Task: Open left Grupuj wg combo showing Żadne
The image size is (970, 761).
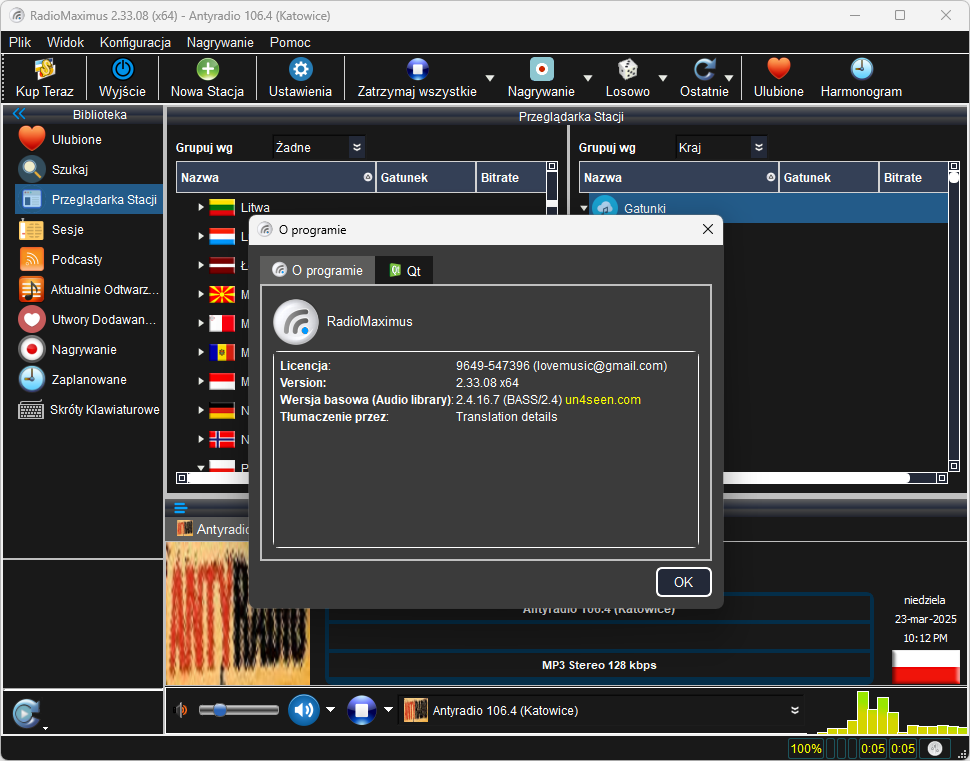Action: tap(319, 147)
